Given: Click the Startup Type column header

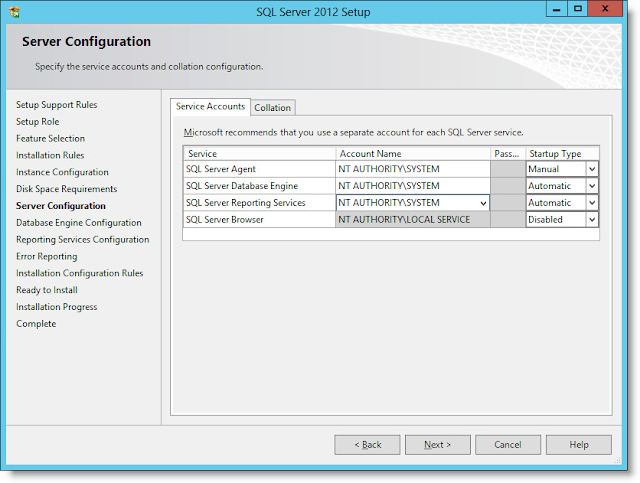Looking at the screenshot, I should click(562, 154).
